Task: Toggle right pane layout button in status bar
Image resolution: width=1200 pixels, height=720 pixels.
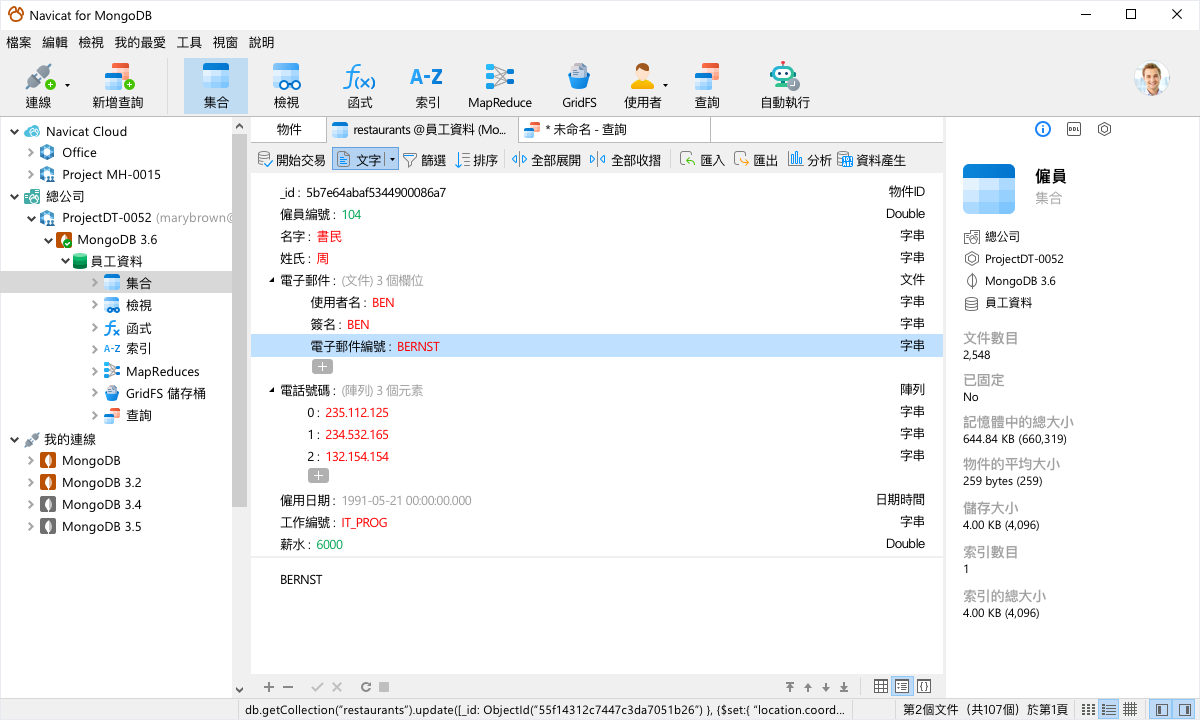Action: point(1185,709)
